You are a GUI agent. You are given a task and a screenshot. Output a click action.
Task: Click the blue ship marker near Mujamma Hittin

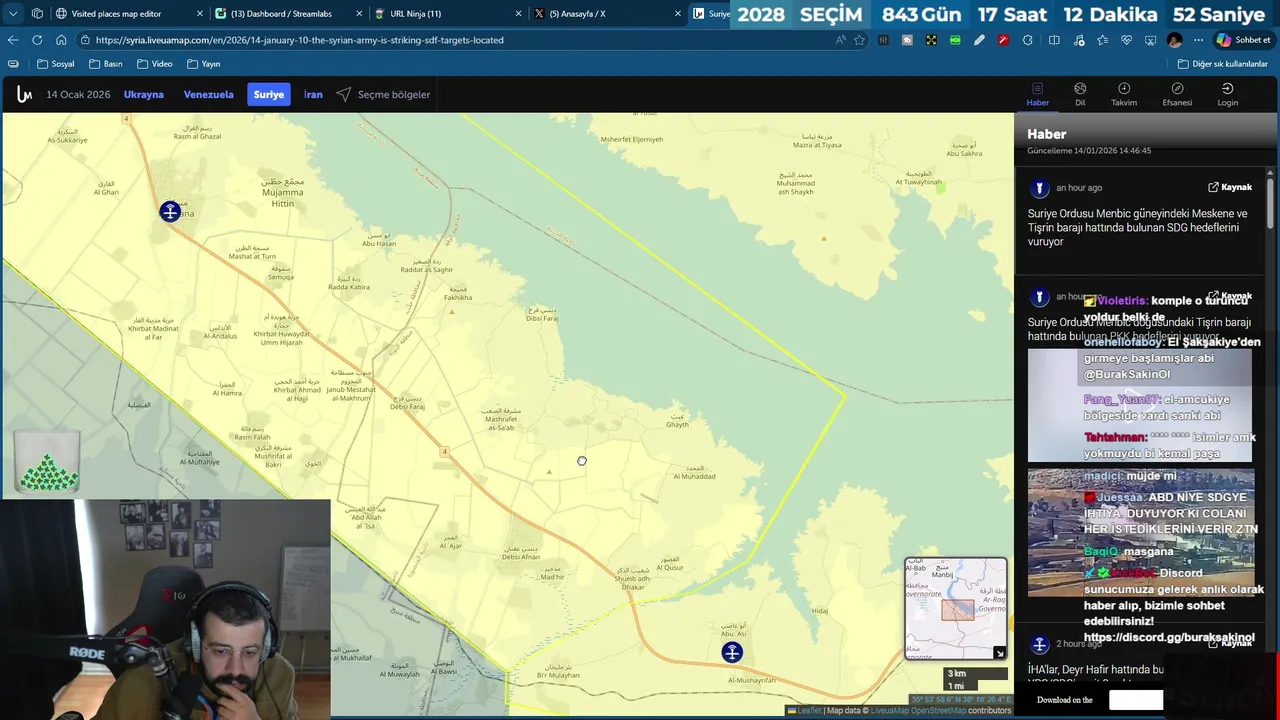tap(170, 211)
